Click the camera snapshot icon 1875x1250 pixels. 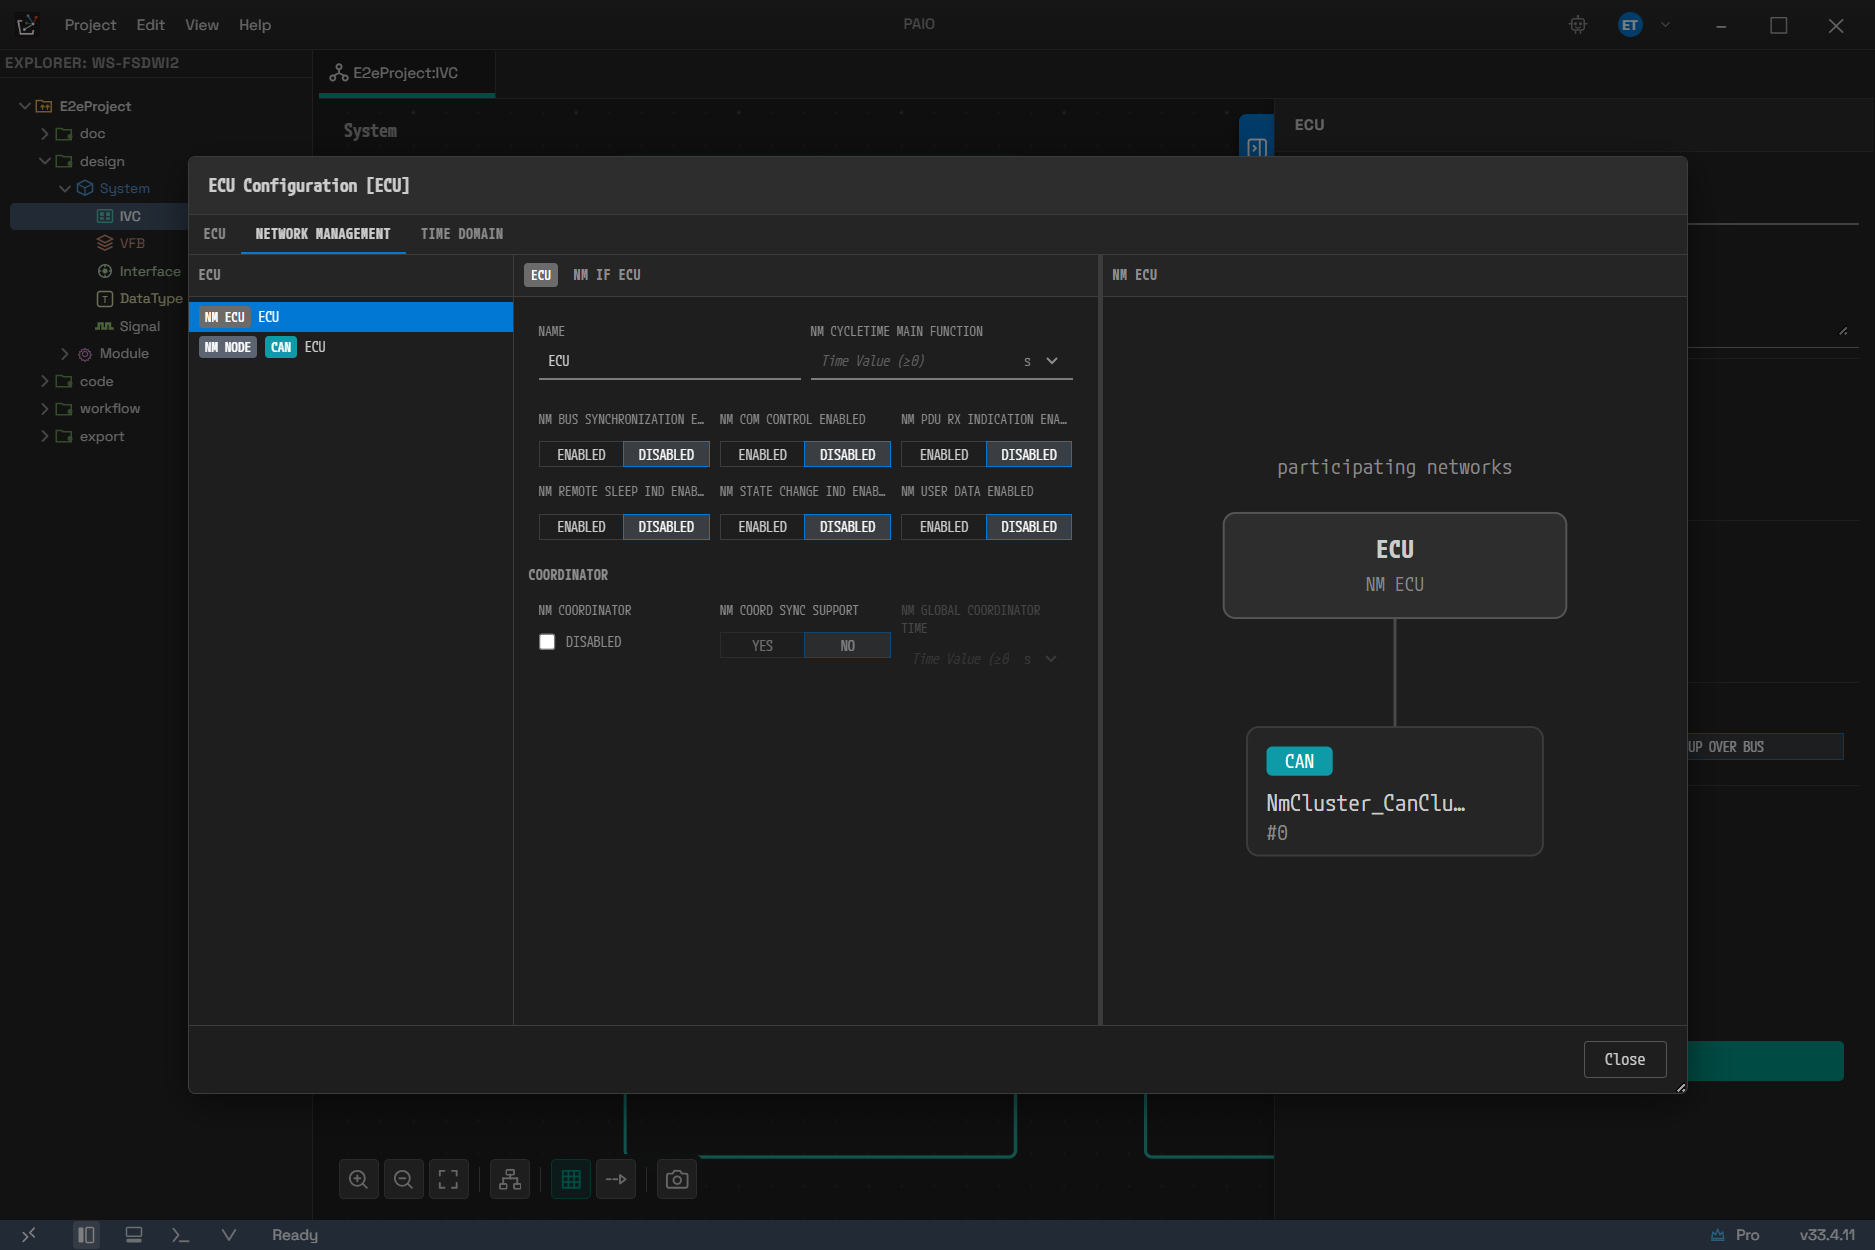click(677, 1180)
